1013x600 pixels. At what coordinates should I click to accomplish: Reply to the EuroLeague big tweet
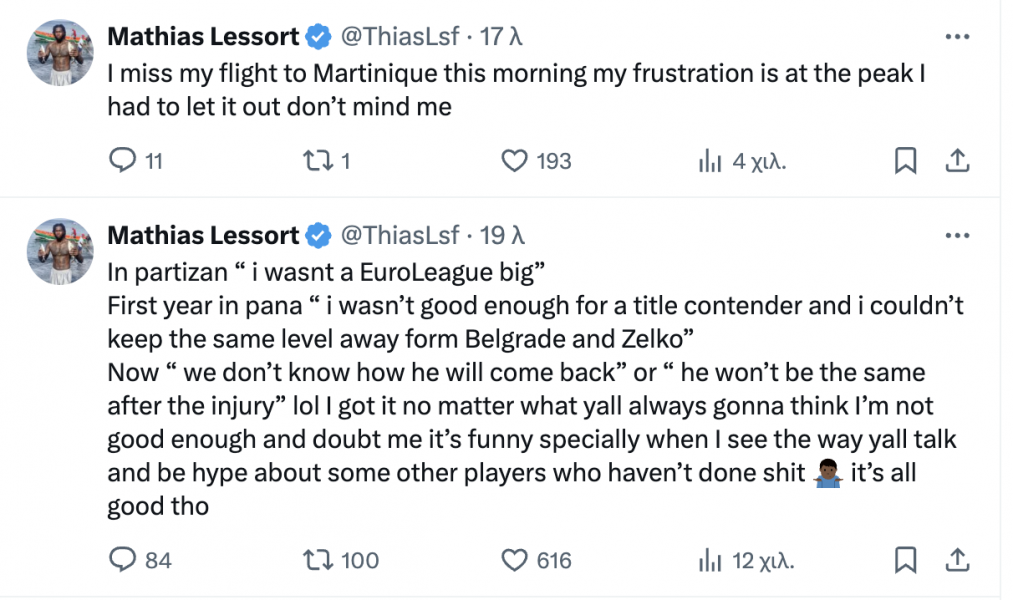121,560
